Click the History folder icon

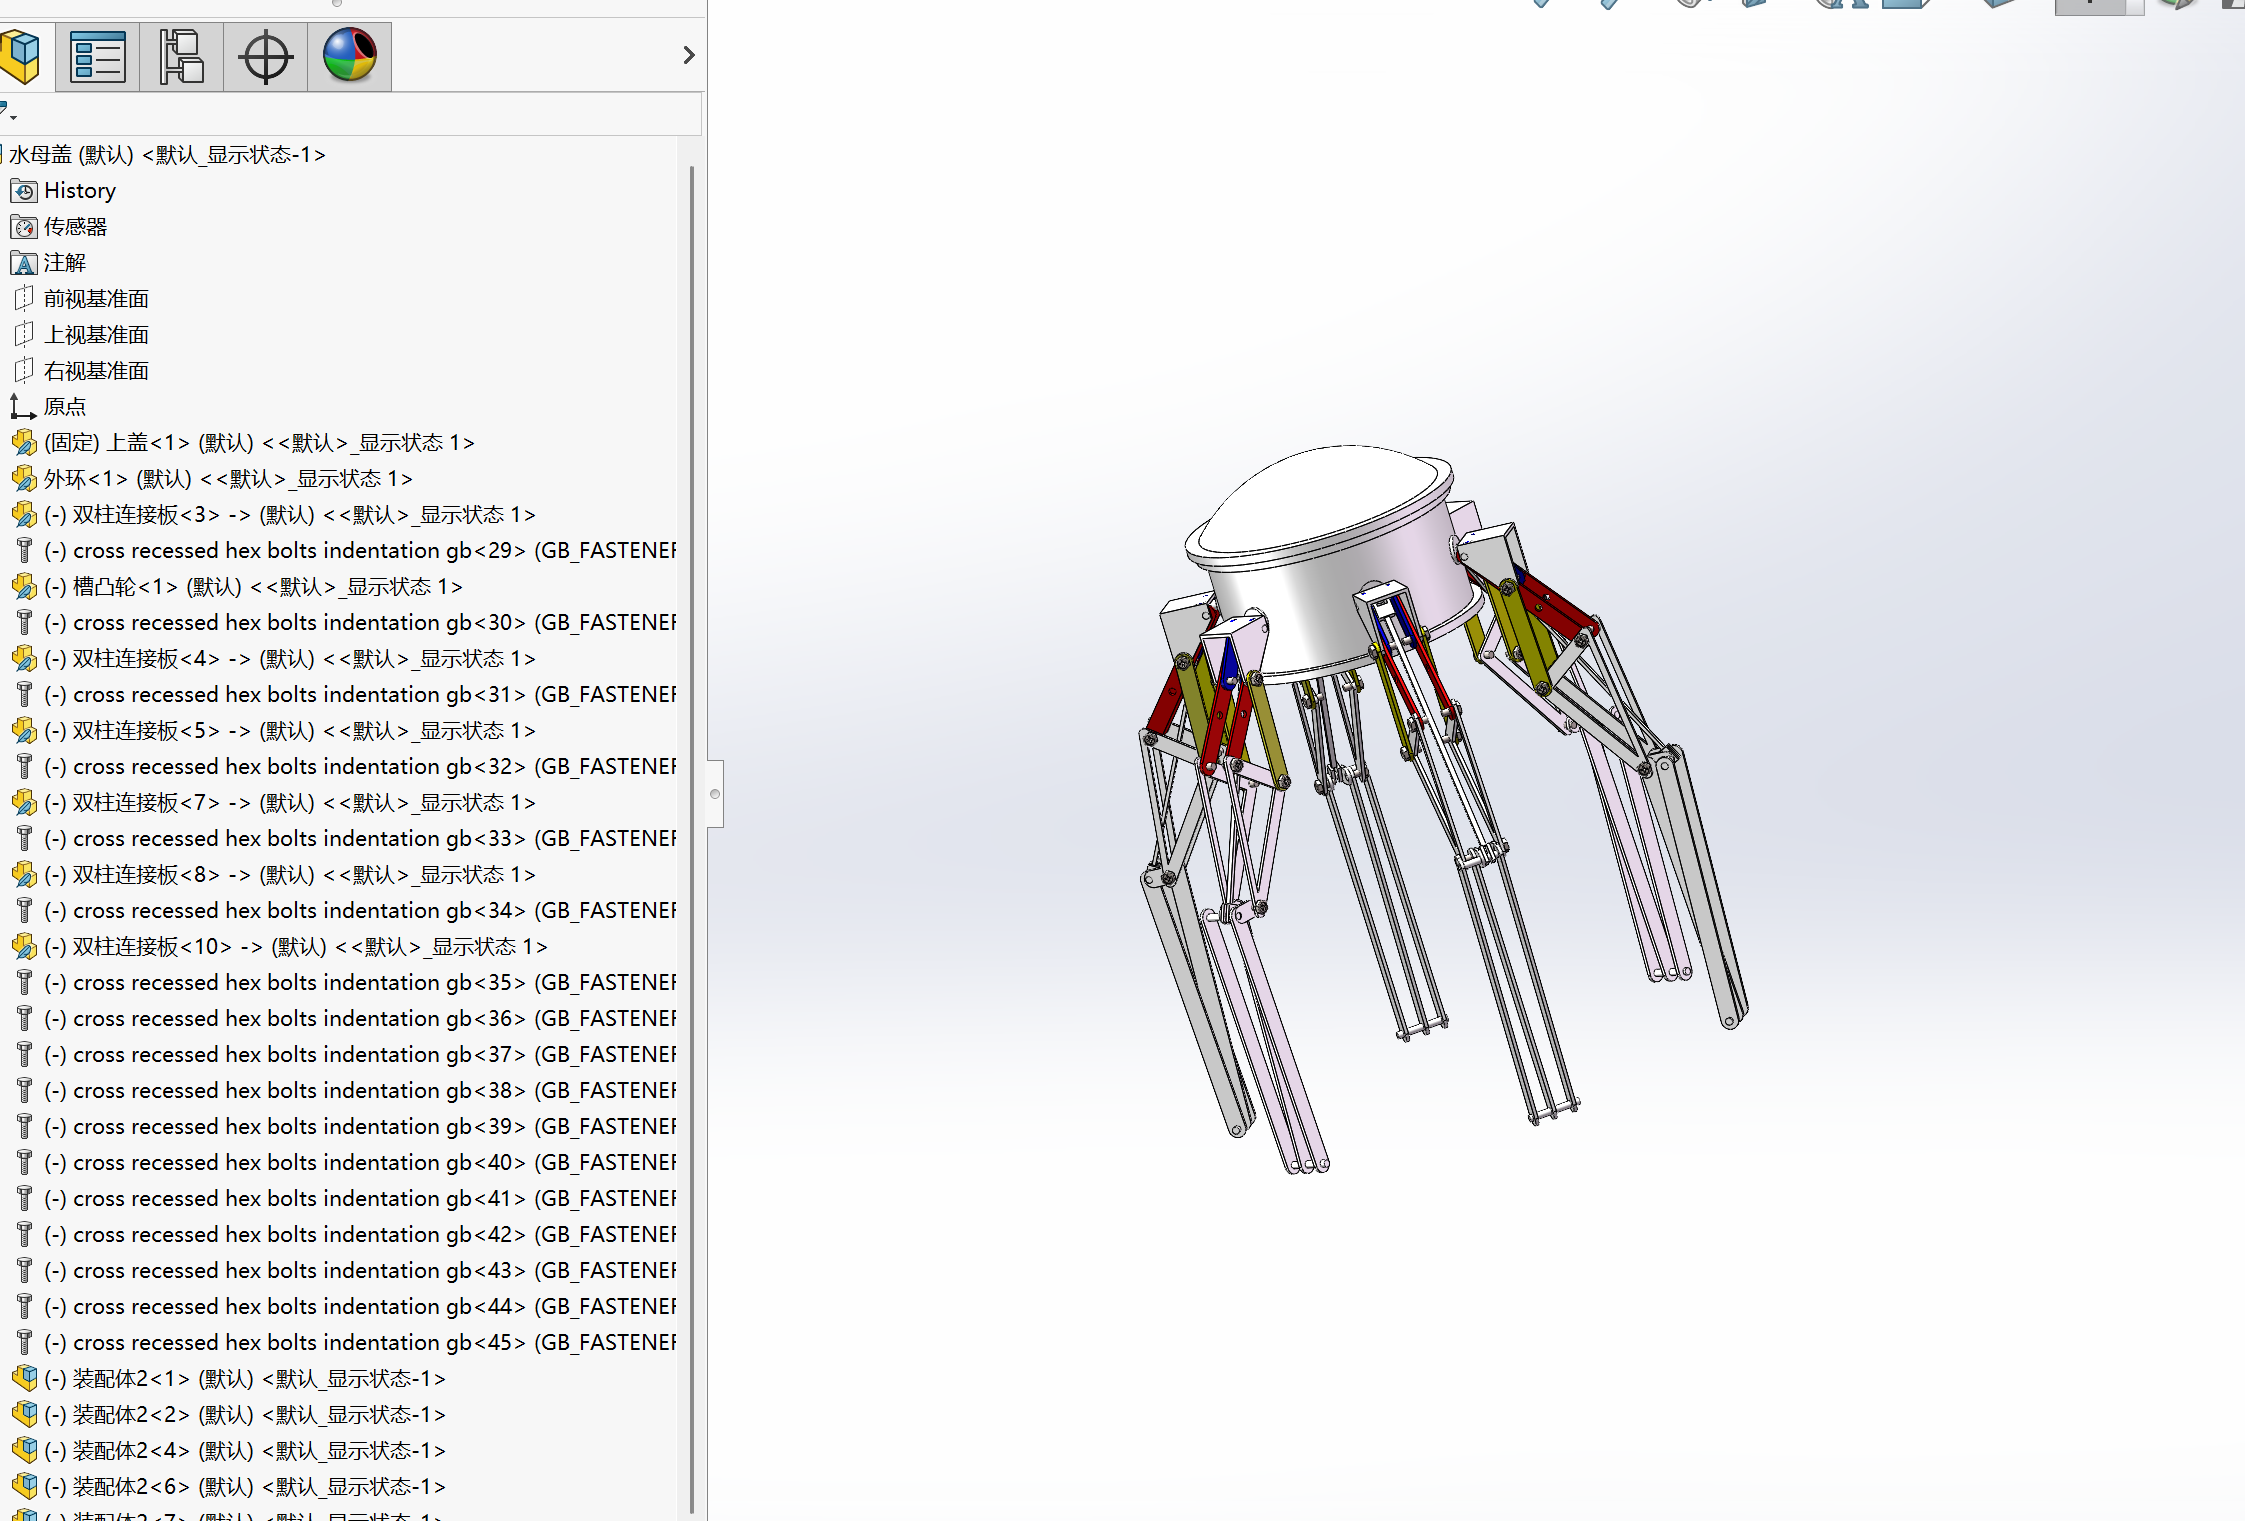[x=24, y=191]
